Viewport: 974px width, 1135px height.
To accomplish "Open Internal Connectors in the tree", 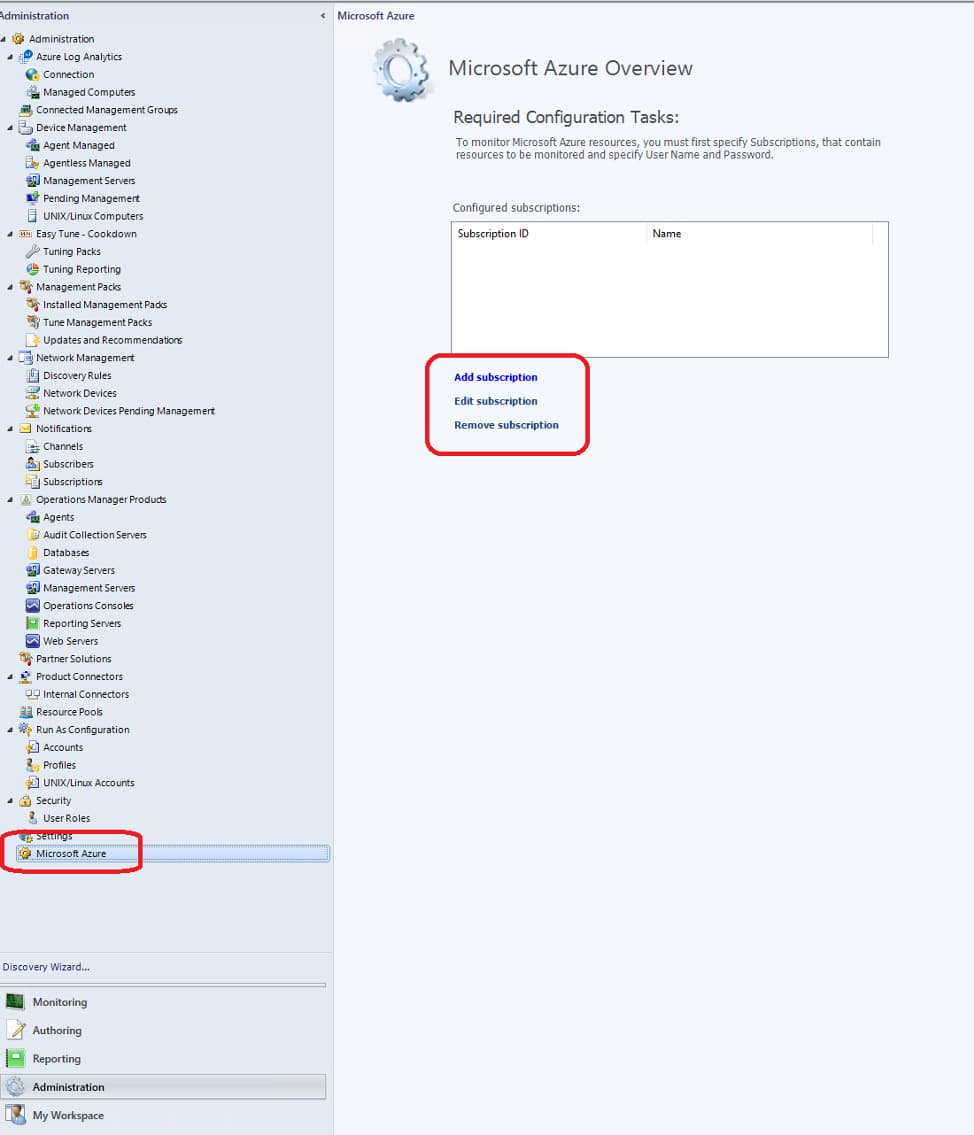I will [86, 694].
